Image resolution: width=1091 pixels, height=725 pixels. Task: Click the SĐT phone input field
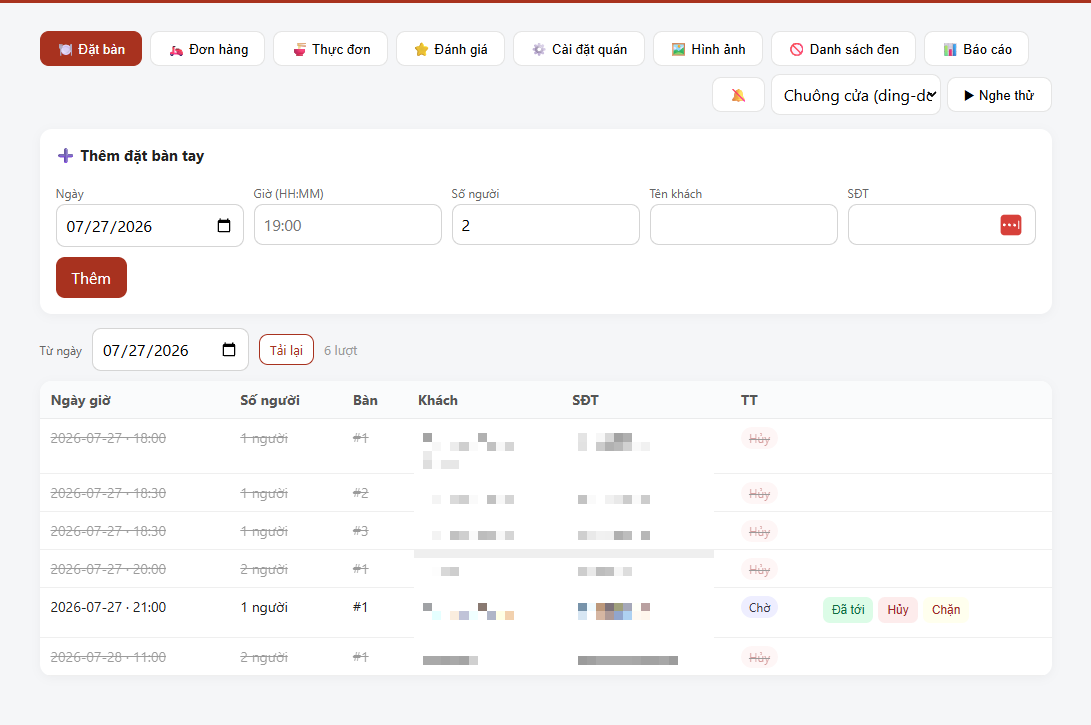point(941,225)
